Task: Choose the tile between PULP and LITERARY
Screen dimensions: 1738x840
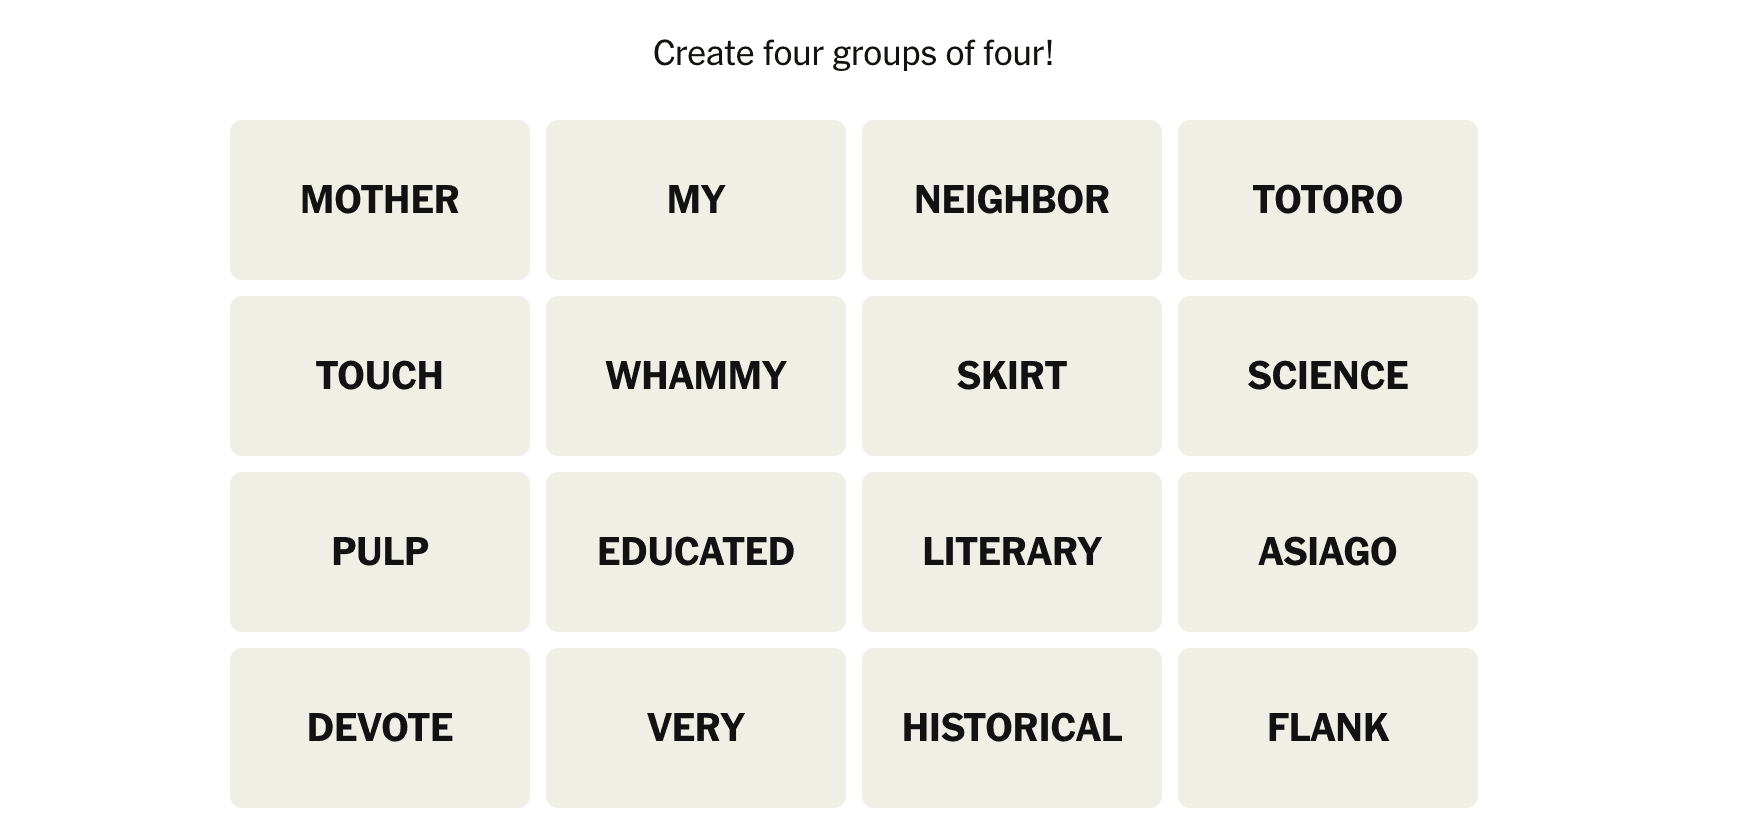Action: pyautogui.click(x=695, y=552)
